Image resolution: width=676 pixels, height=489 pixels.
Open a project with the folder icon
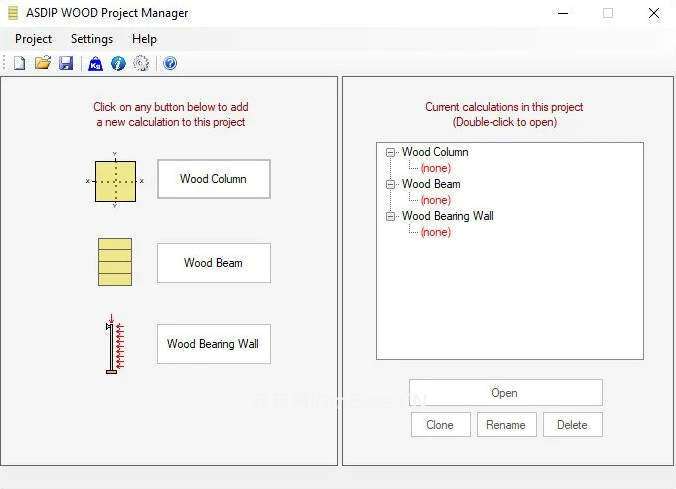click(43, 63)
